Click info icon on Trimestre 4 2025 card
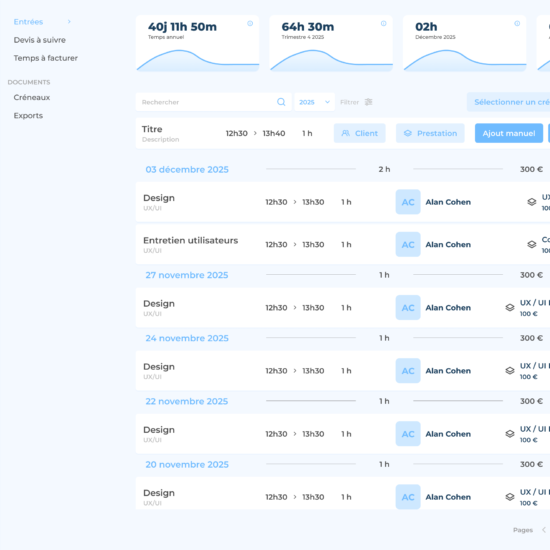 click(384, 24)
